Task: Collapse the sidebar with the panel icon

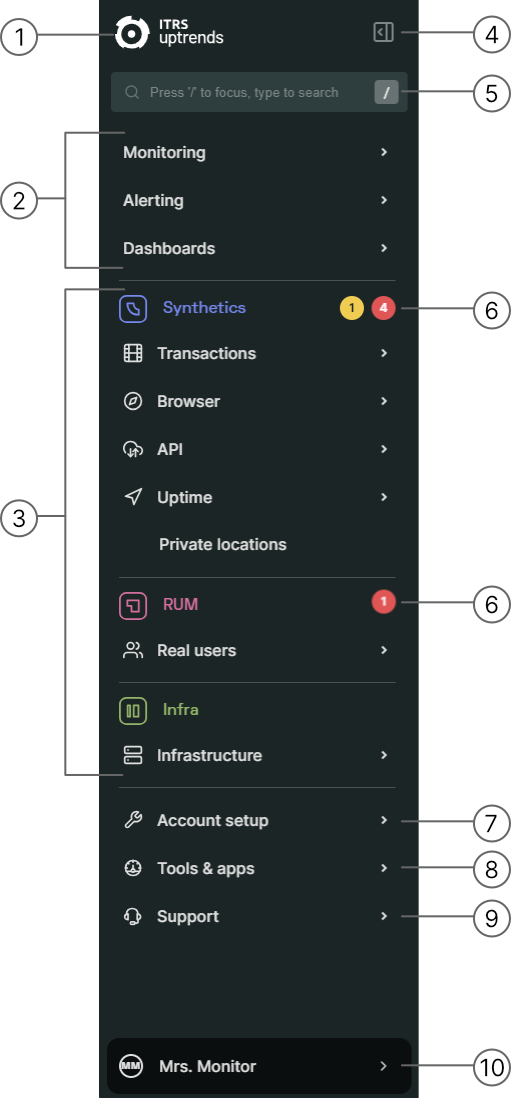Action: tap(383, 32)
